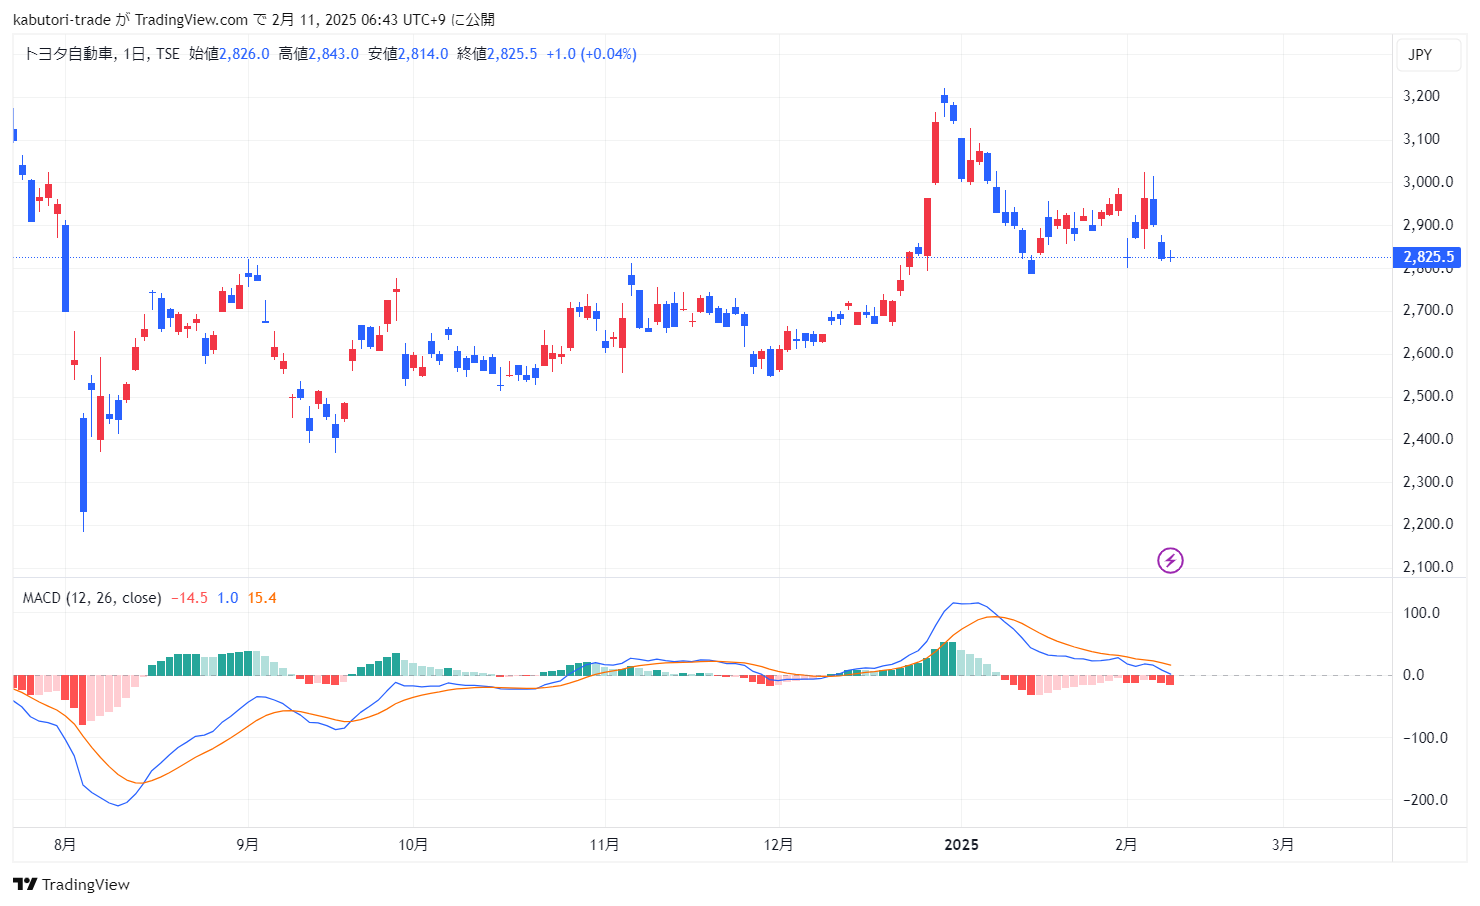Click the 8月 label on time axis
The height and width of the screenshot is (906, 1480).
(65, 845)
